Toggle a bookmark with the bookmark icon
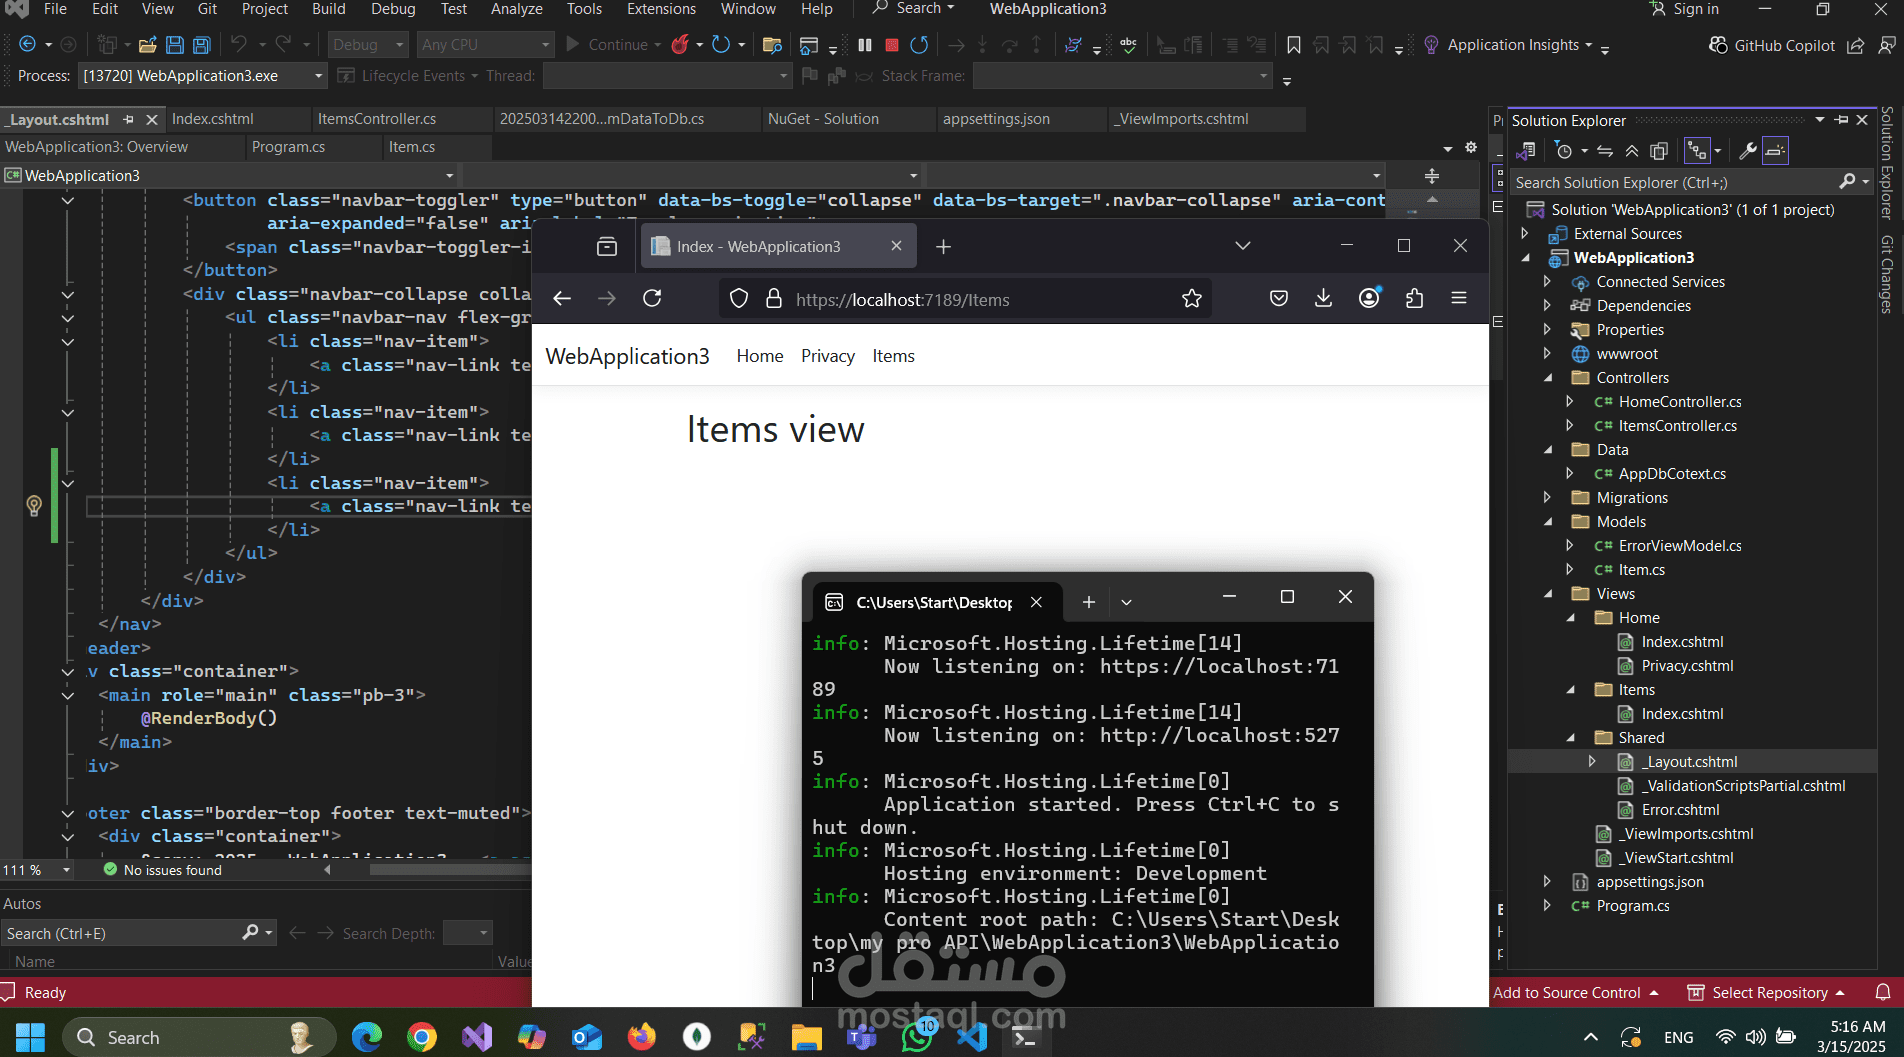The image size is (1904, 1057). (x=1293, y=45)
